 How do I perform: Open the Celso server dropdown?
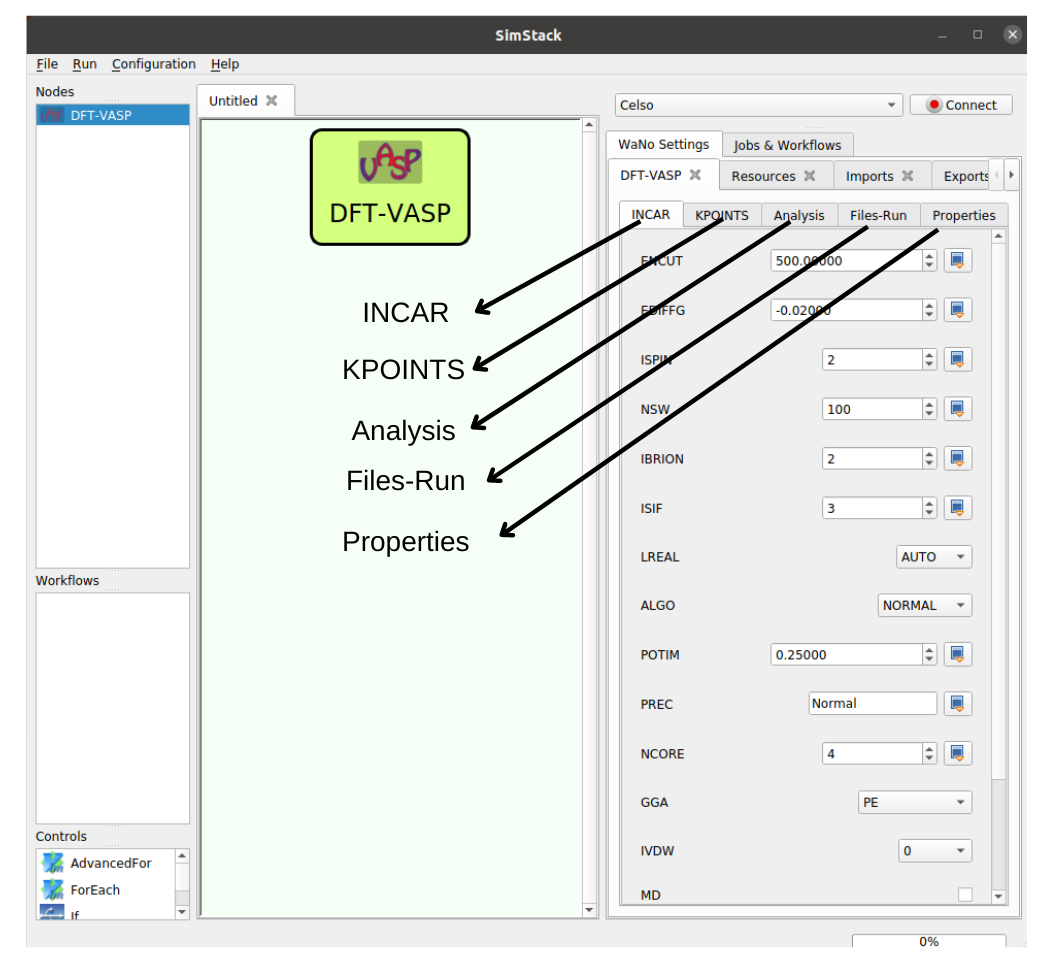pyautogui.click(x=759, y=105)
